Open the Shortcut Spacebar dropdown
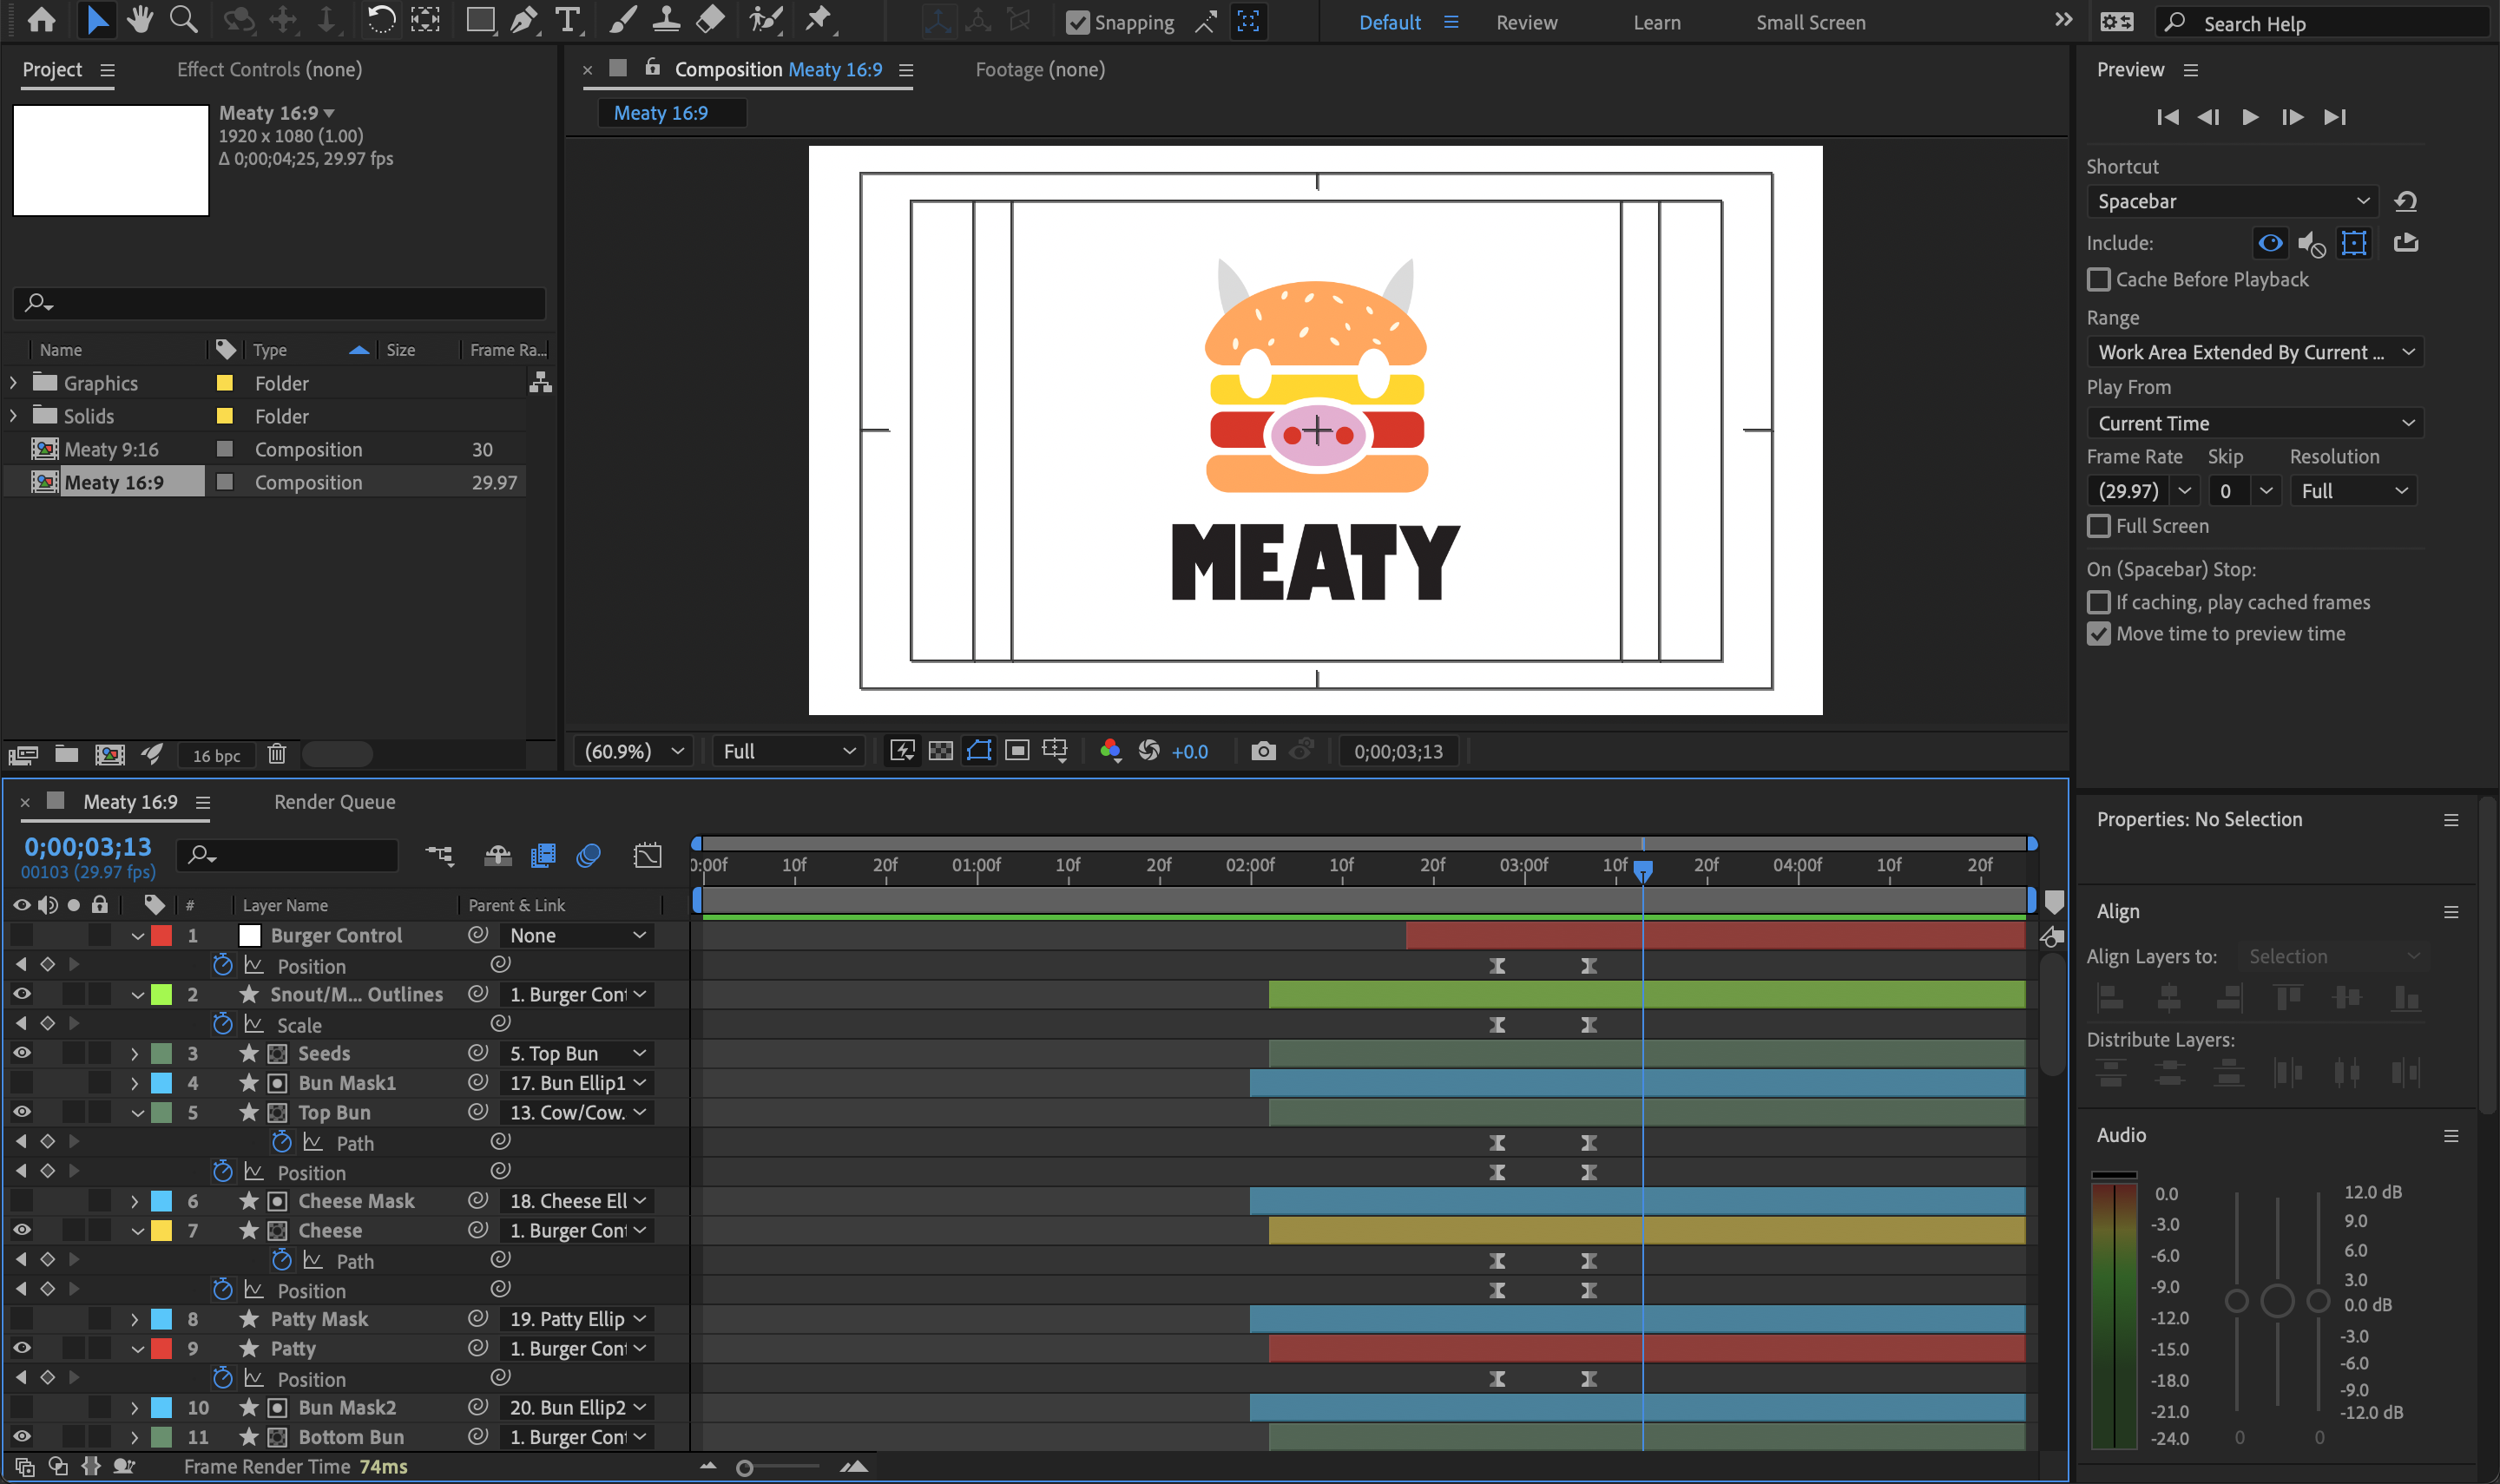Image resolution: width=2500 pixels, height=1484 pixels. tap(2232, 202)
